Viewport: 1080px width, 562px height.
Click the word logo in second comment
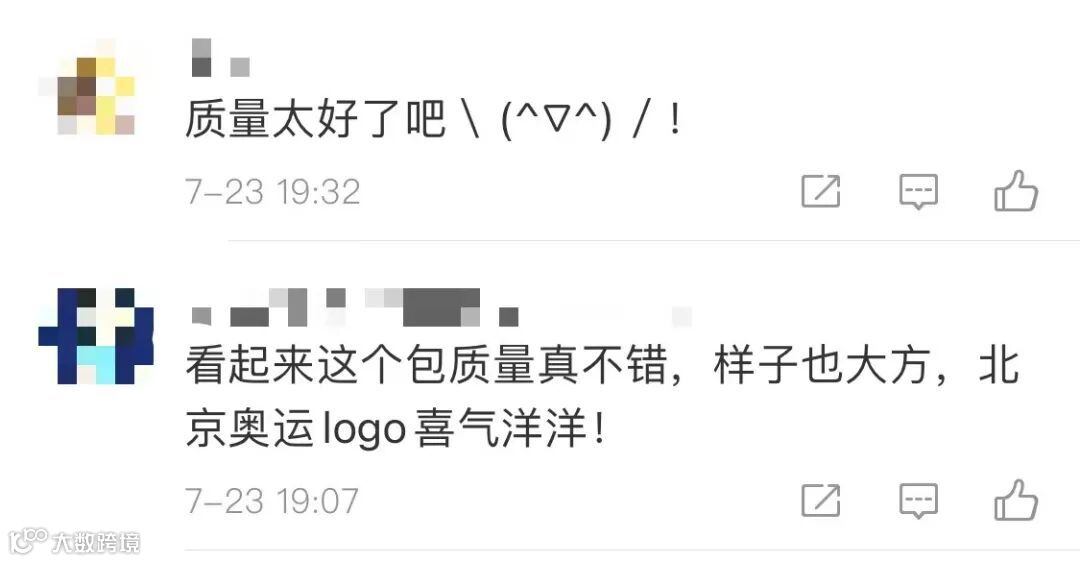pos(364,430)
